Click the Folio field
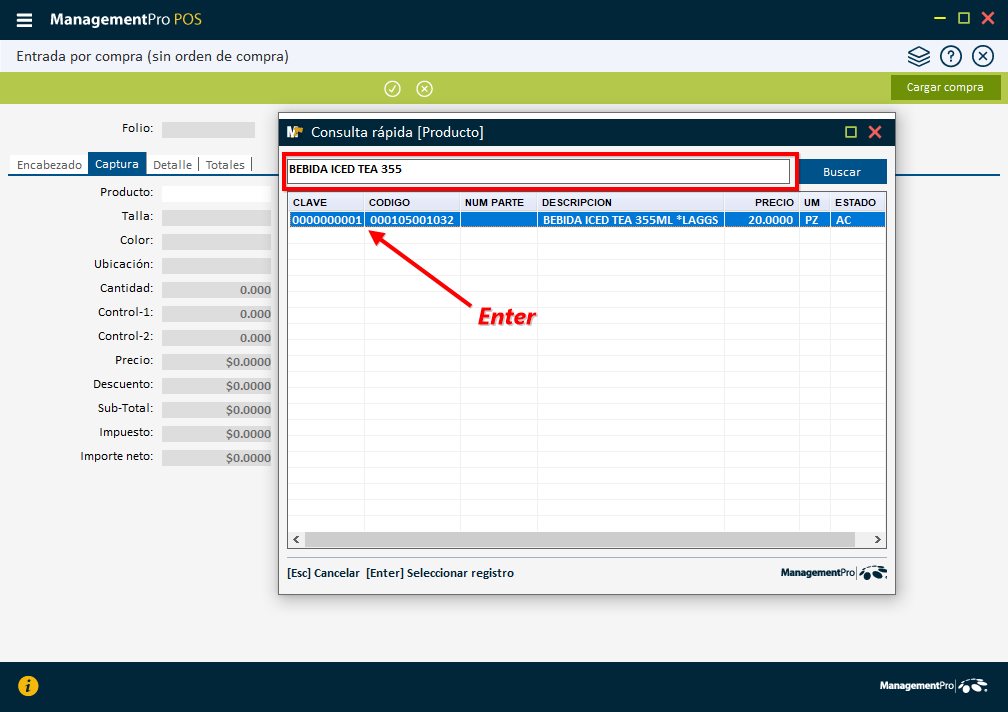This screenshot has width=1008, height=712. (x=208, y=130)
